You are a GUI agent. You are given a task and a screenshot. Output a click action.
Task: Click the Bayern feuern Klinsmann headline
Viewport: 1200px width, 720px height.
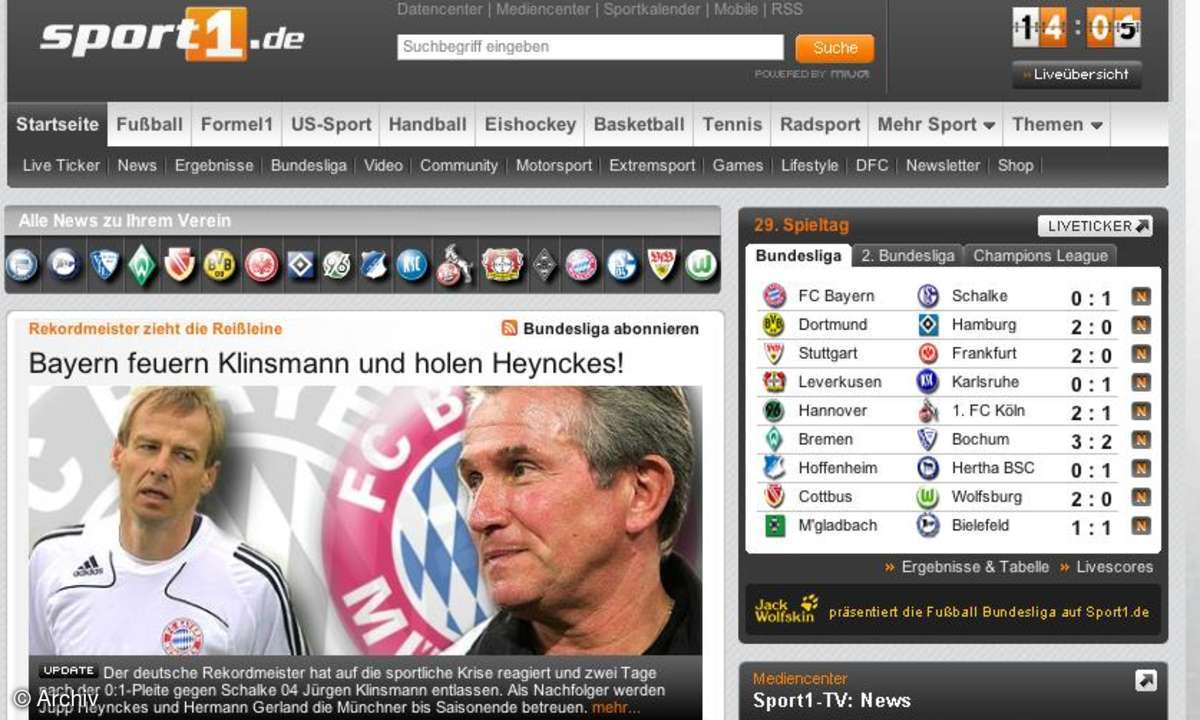326,363
